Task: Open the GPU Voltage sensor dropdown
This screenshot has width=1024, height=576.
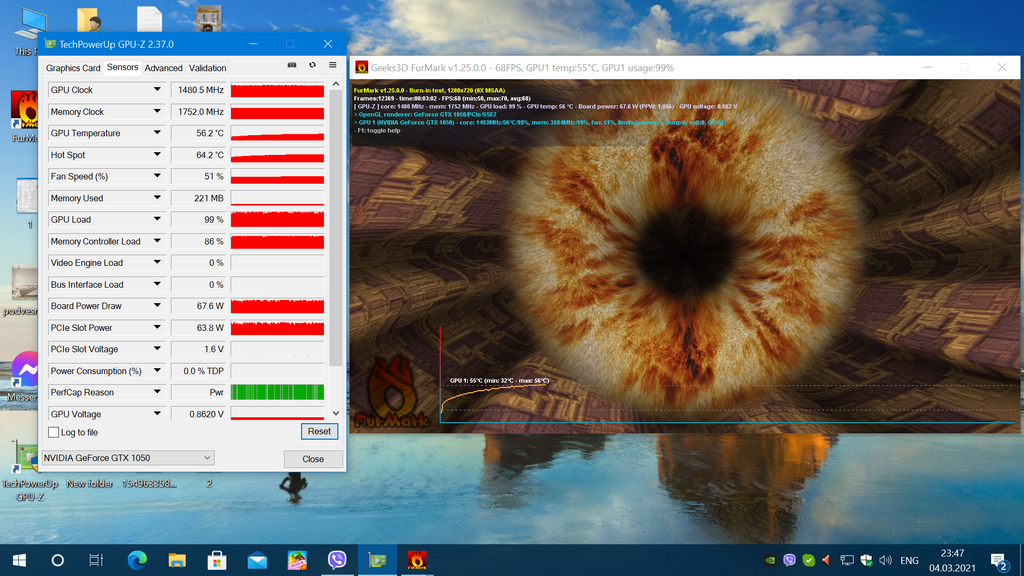Action: point(157,414)
